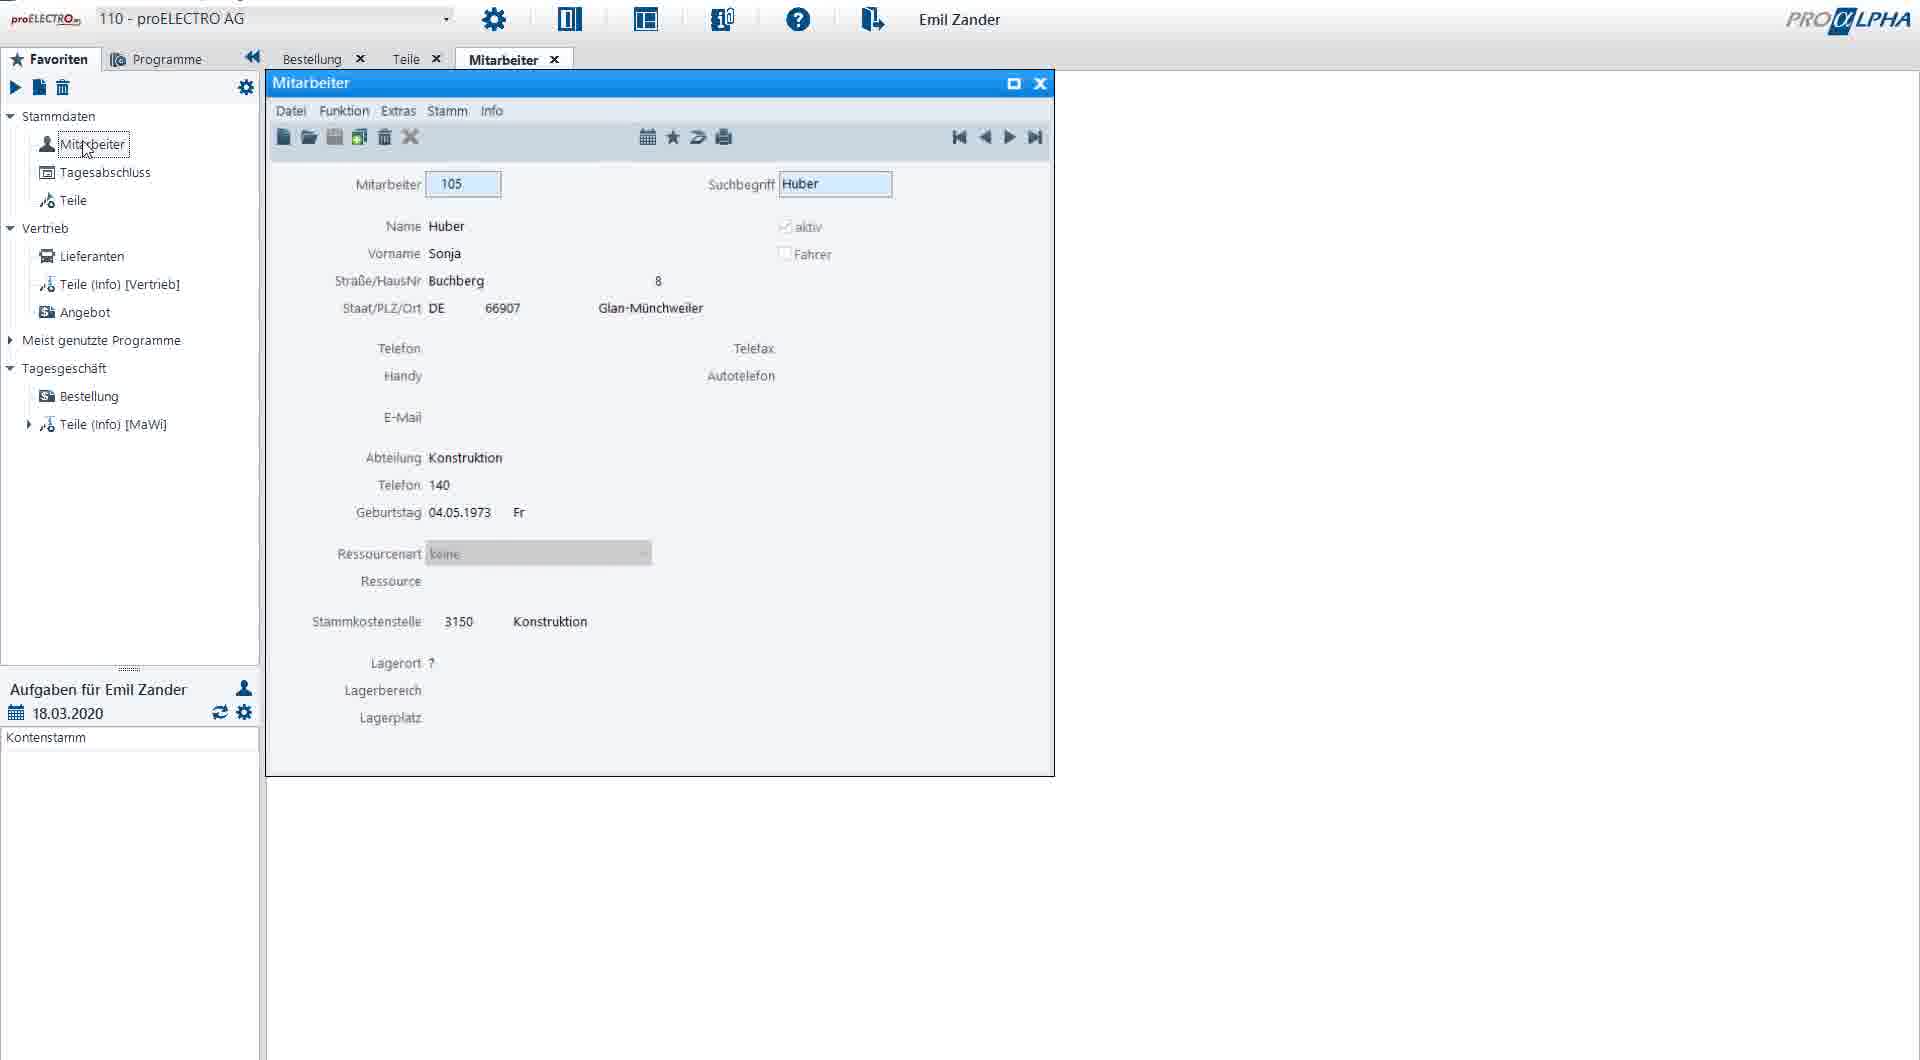Open the company selector 110 - proELECTRO AG
1920x1060 pixels.
(274, 19)
